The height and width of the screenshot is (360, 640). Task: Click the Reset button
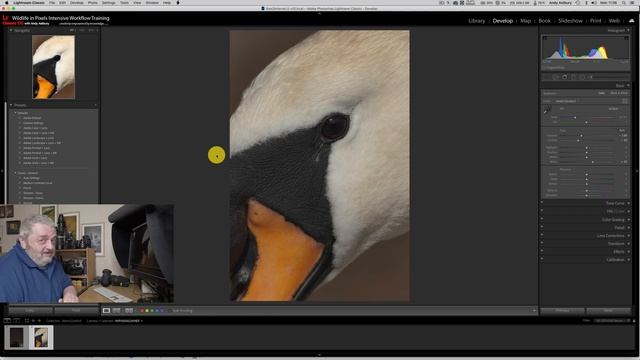click(609, 311)
